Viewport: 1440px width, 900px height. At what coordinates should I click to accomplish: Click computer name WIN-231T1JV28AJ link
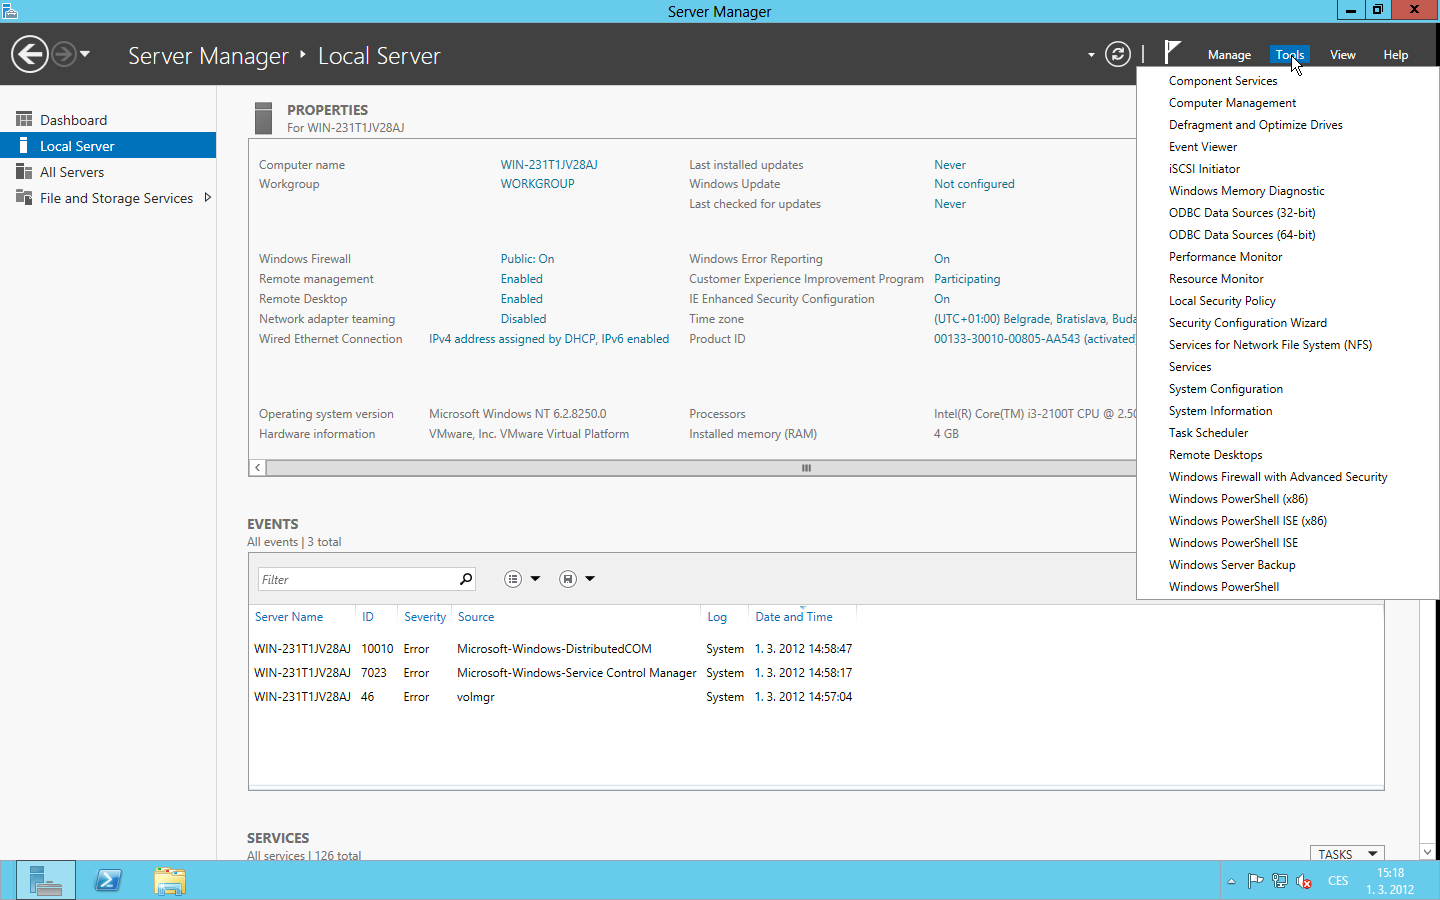click(x=549, y=165)
